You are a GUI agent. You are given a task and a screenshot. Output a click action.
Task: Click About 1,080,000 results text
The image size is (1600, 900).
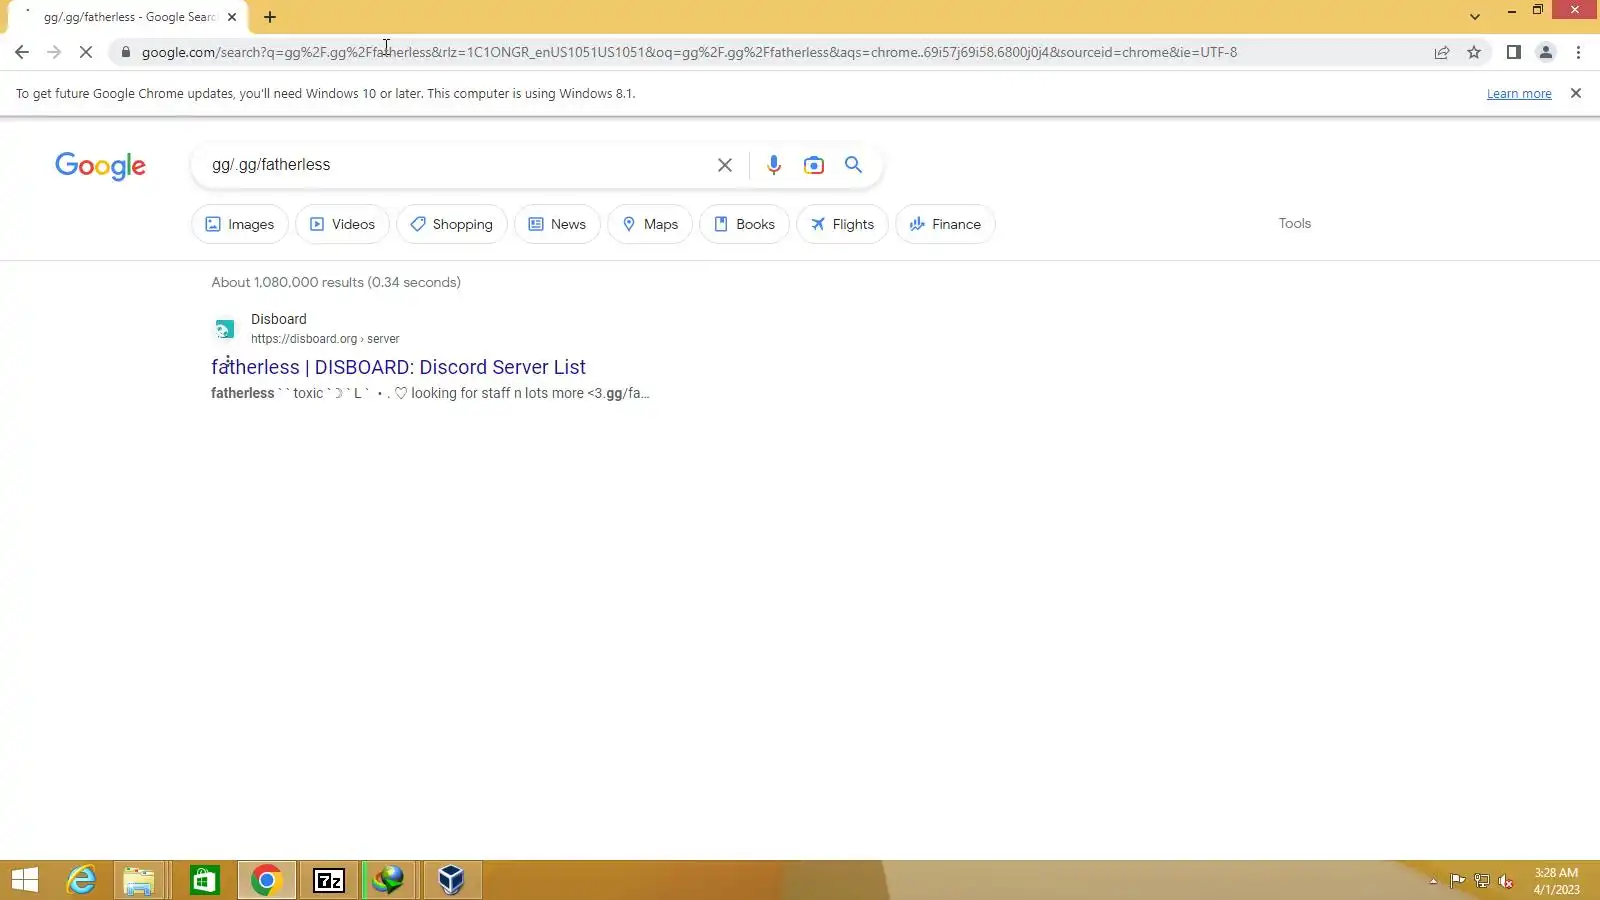click(x=336, y=282)
